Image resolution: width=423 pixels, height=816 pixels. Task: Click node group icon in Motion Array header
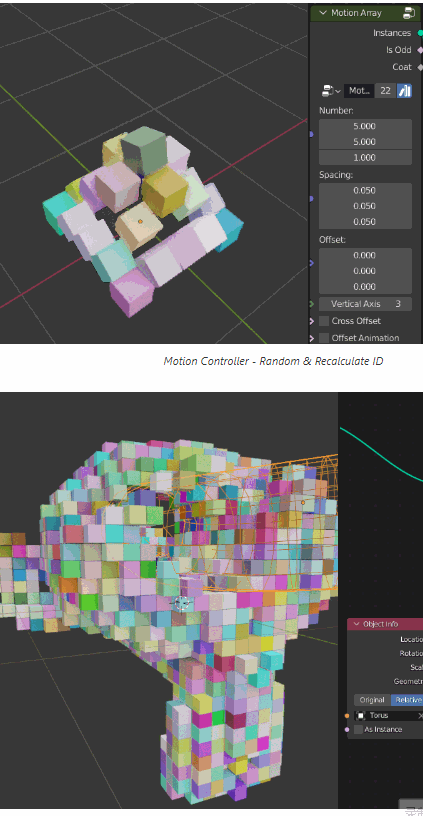pos(409,13)
